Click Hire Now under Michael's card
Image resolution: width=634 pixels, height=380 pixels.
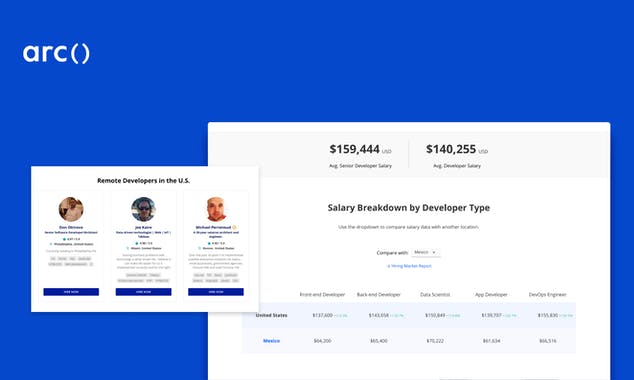[216, 292]
